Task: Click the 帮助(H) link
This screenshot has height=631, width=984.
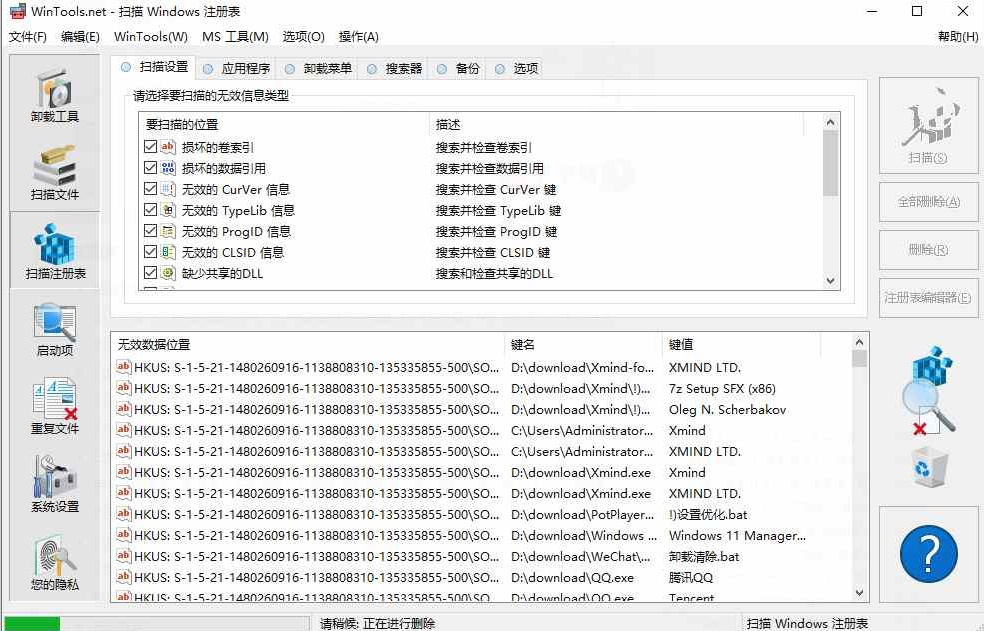Action: tap(957, 36)
